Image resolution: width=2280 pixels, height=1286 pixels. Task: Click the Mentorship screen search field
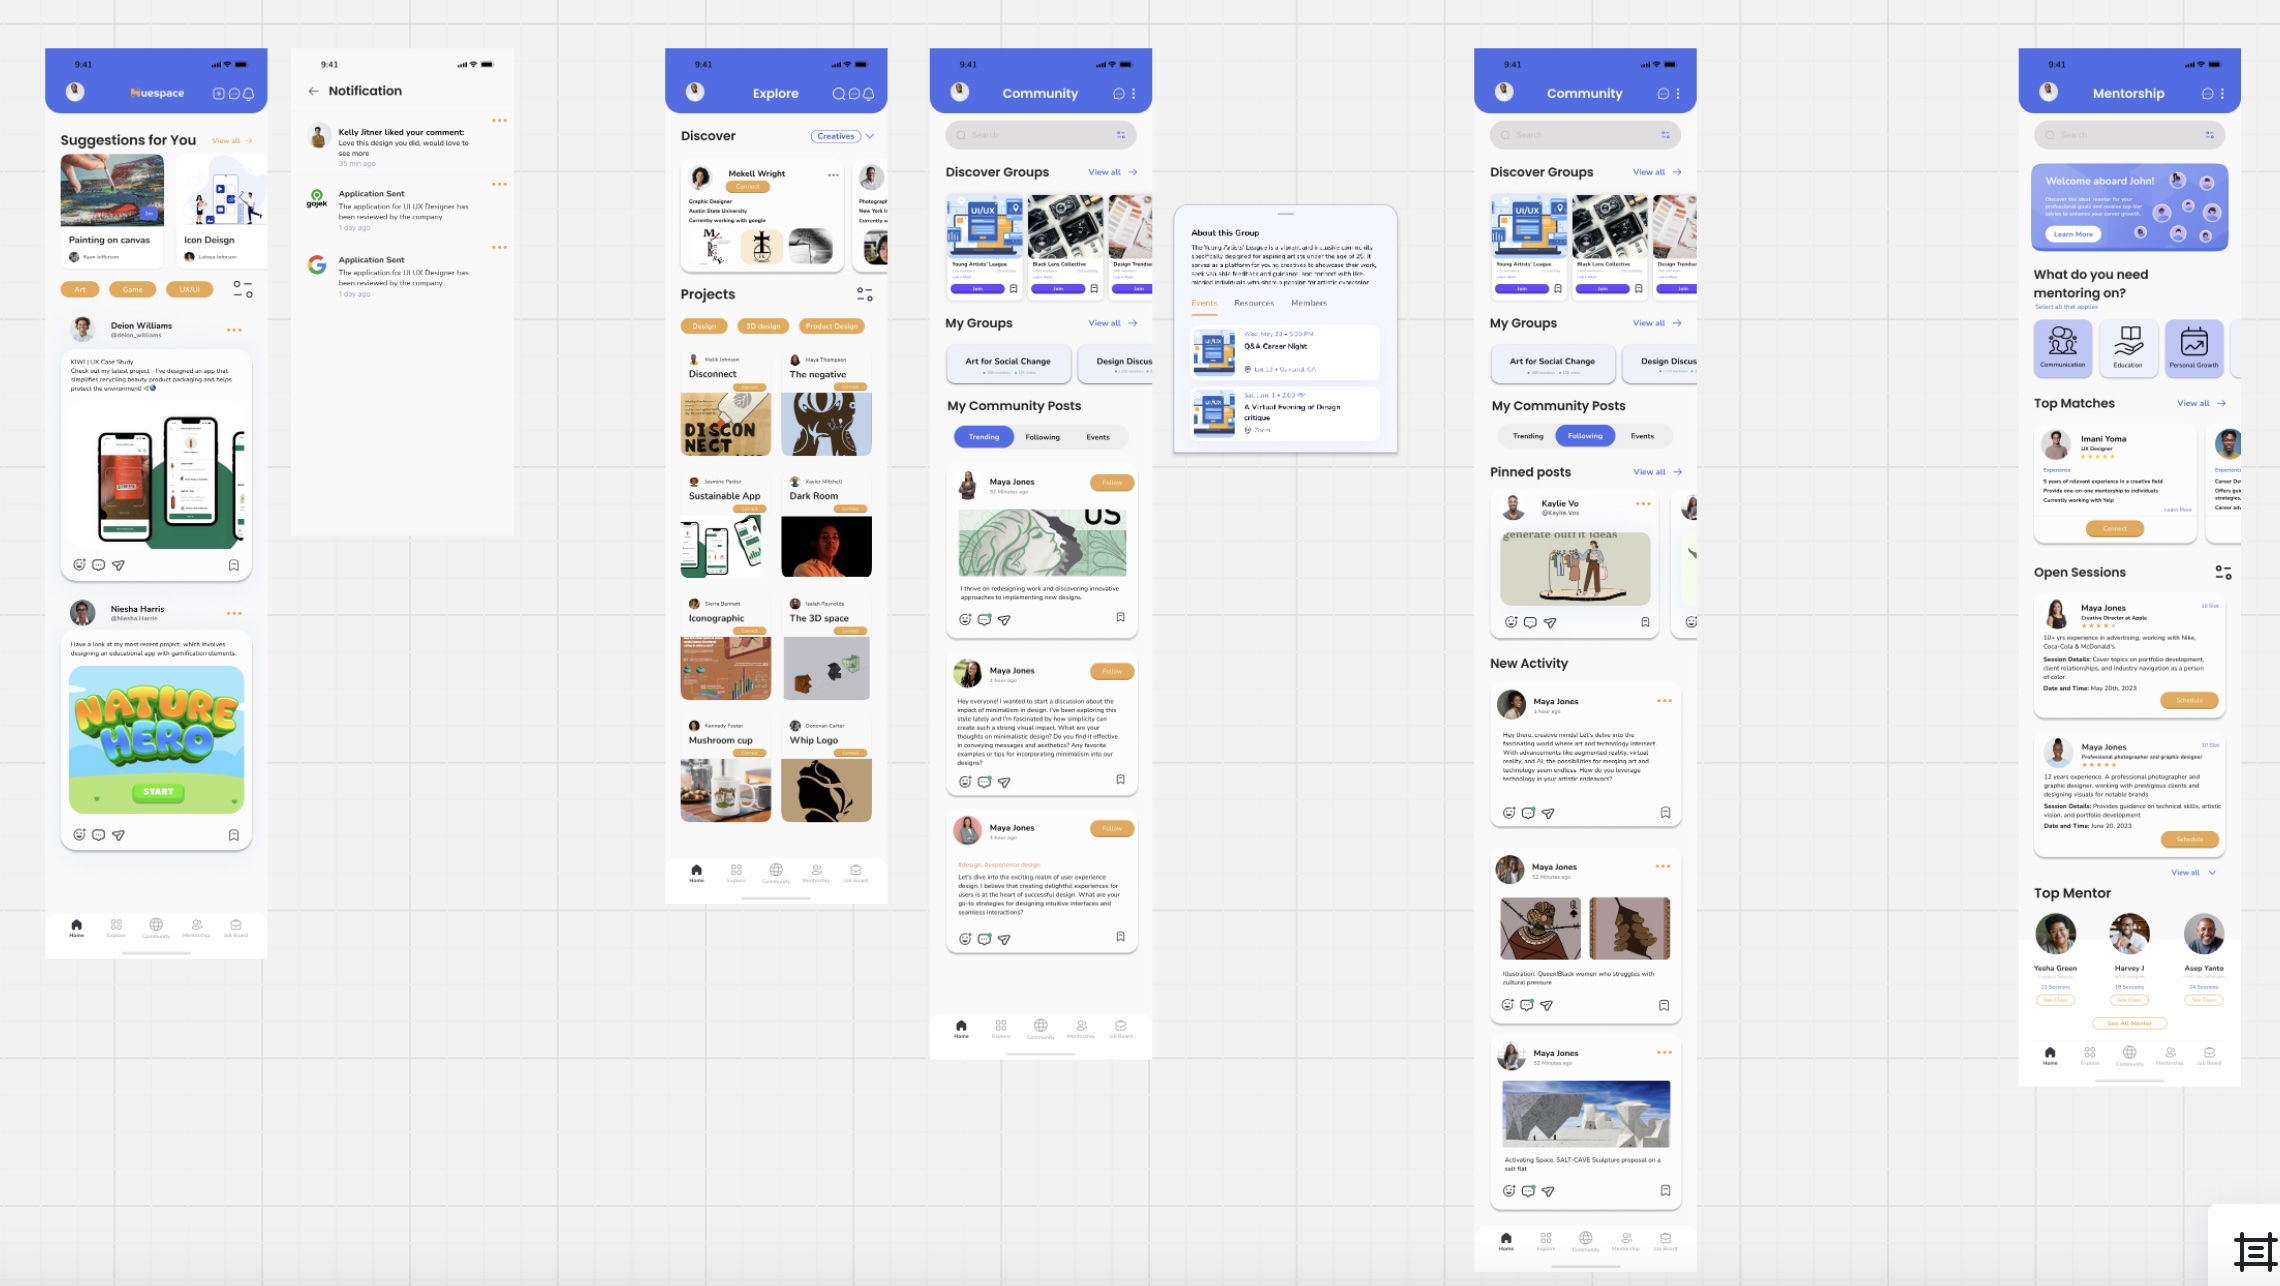coord(2131,135)
